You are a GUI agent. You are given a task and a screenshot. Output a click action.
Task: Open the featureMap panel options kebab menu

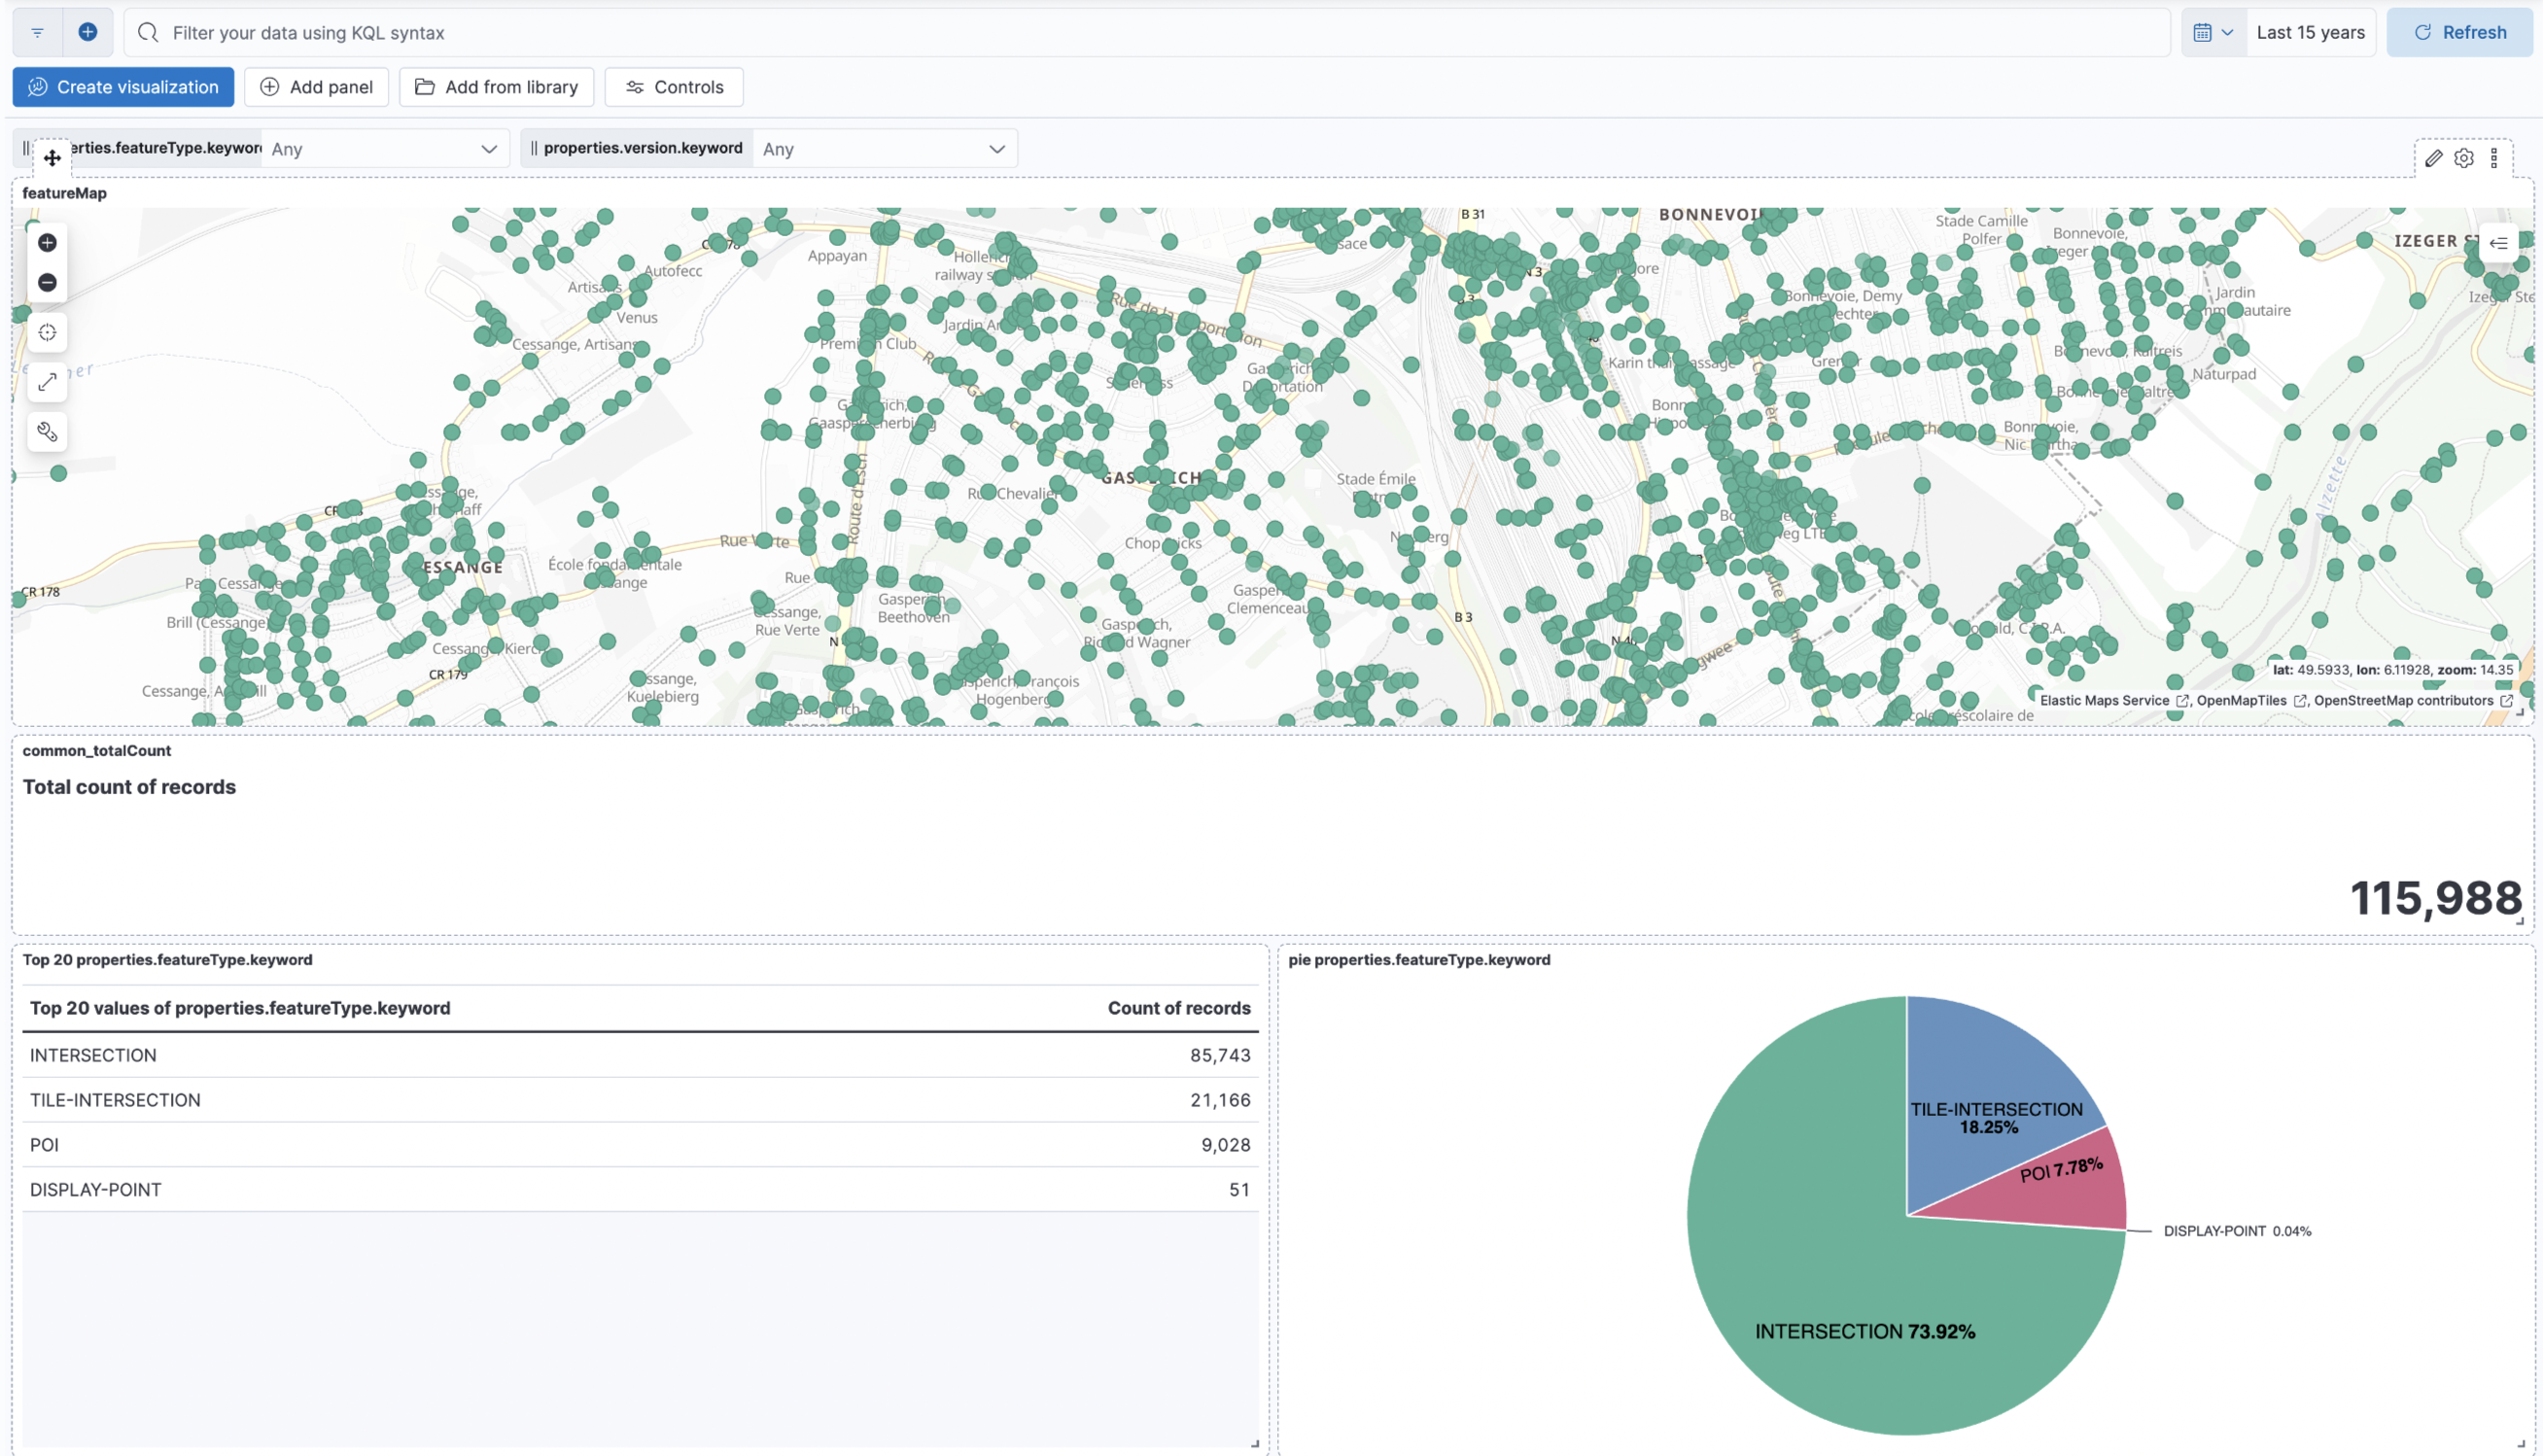pos(2493,157)
